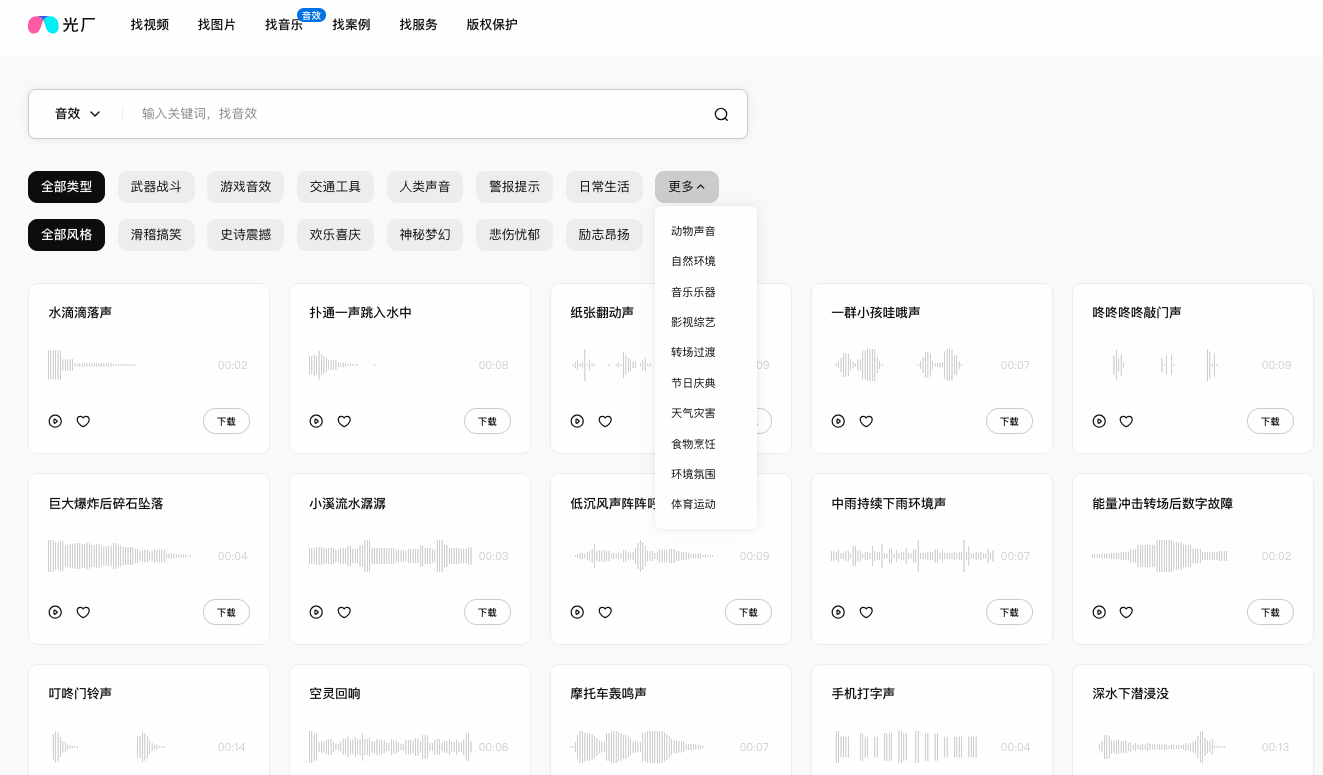Image resolution: width=1323 pixels, height=775 pixels.
Task: Favorite the 一群小孩哇哦声 sound
Action: (866, 421)
